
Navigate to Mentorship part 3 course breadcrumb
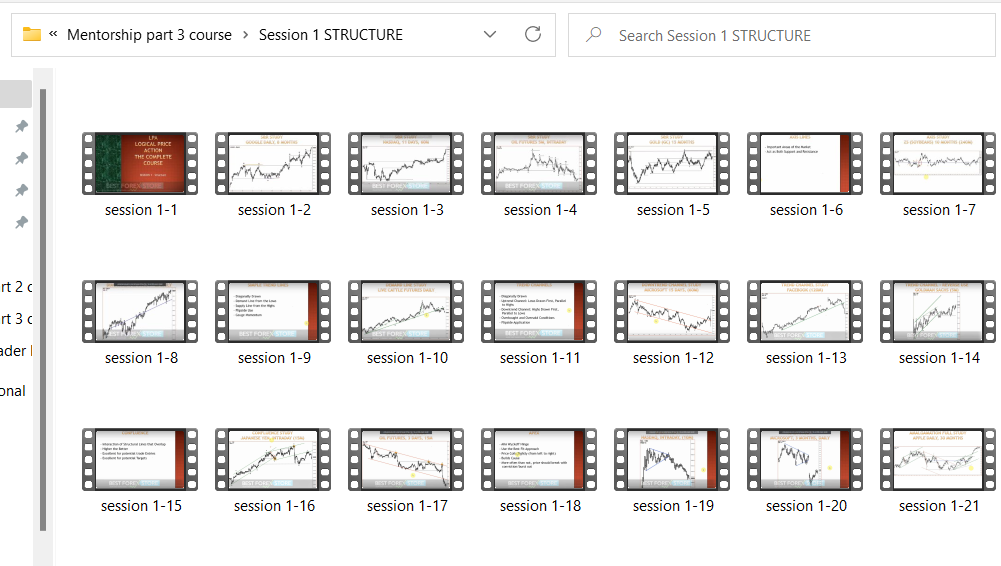point(149,35)
